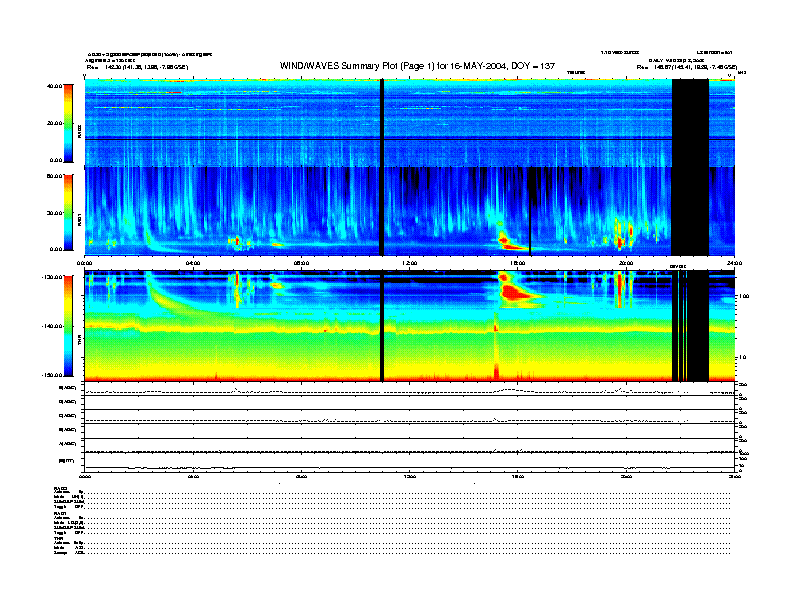
Task: Click the top spectrogram color scale bar
Action: [68, 122]
